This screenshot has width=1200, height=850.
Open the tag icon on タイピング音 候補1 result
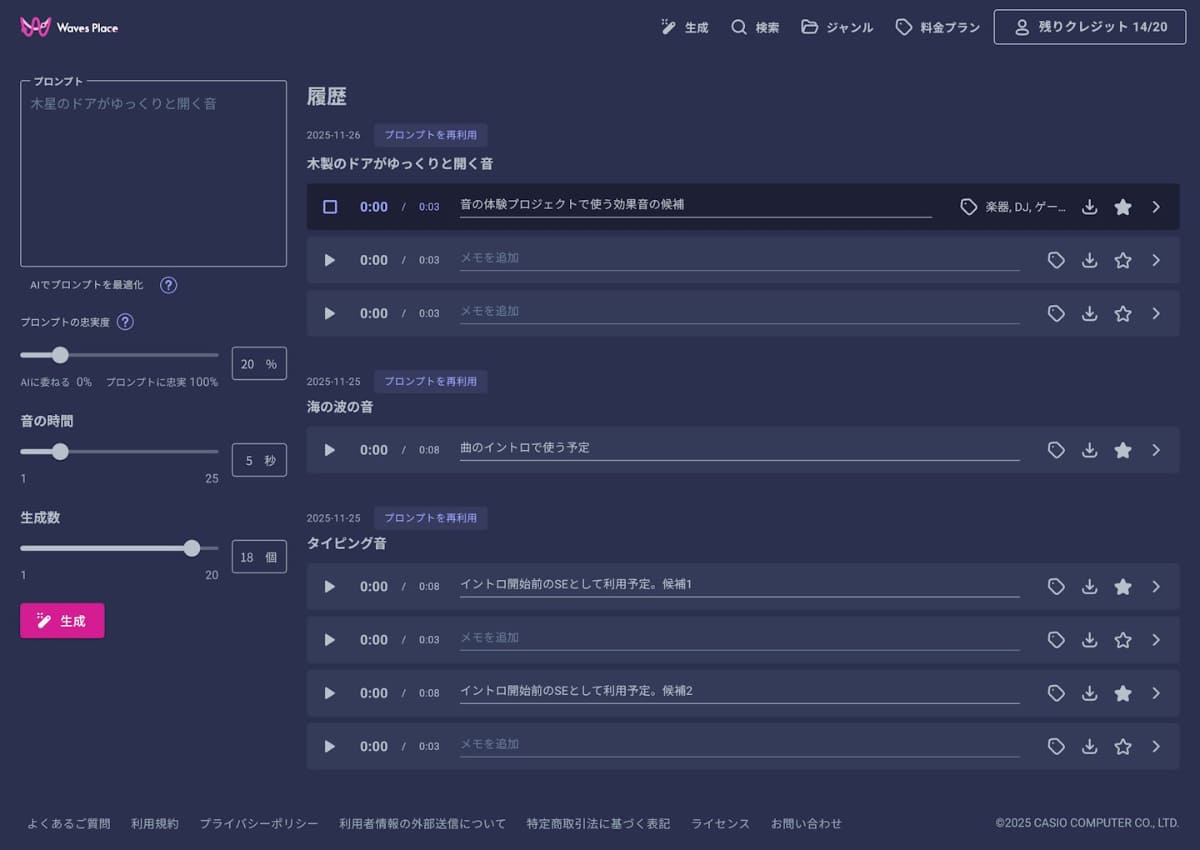click(1056, 587)
